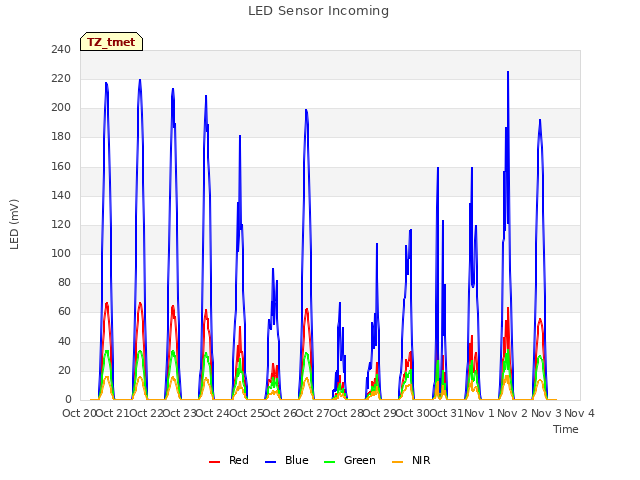
Task: Click the 60 y-axis tick label
Action: [64, 312]
